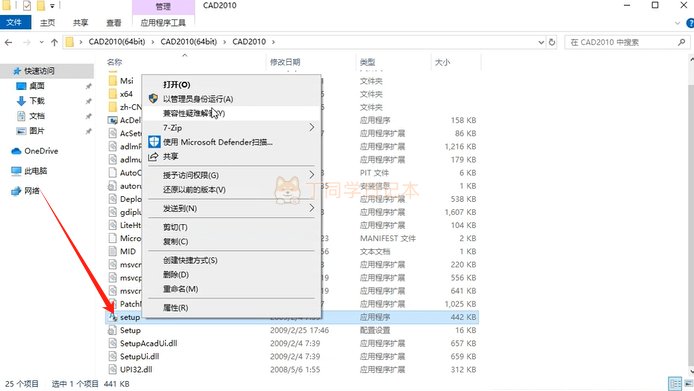Screen dimensions: 694x391
Task: Click the Back navigation arrow
Action: 8,42
